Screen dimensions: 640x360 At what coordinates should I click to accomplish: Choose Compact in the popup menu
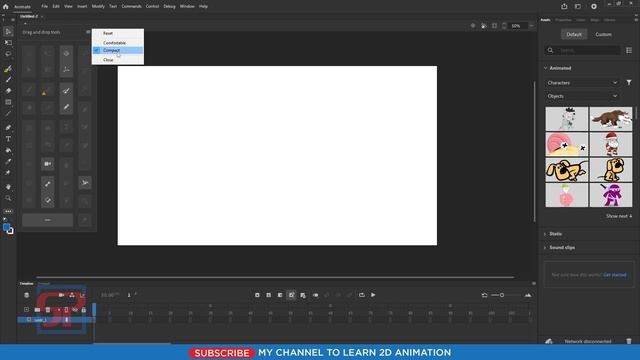pyautogui.click(x=118, y=50)
